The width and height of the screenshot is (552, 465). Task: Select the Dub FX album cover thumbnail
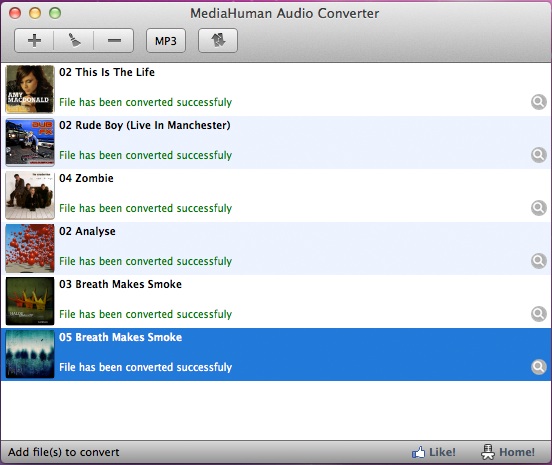click(x=30, y=142)
